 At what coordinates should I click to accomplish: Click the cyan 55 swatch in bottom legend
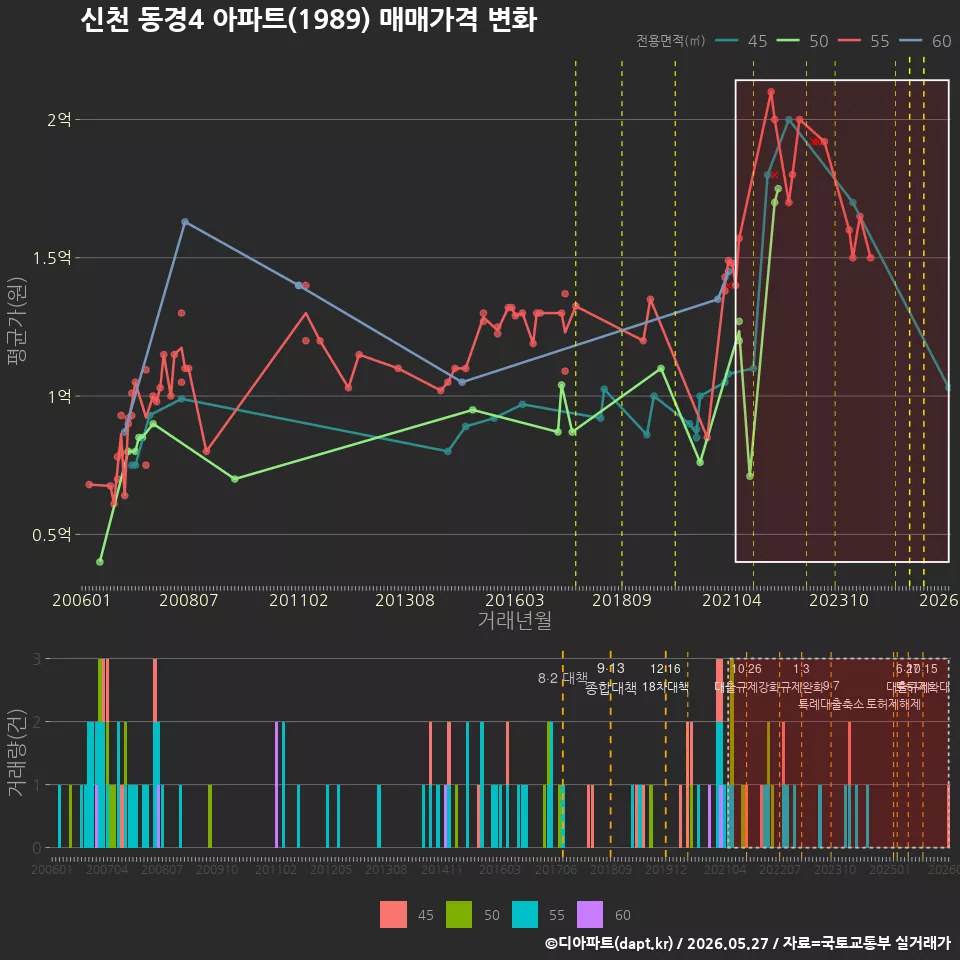tap(525, 915)
